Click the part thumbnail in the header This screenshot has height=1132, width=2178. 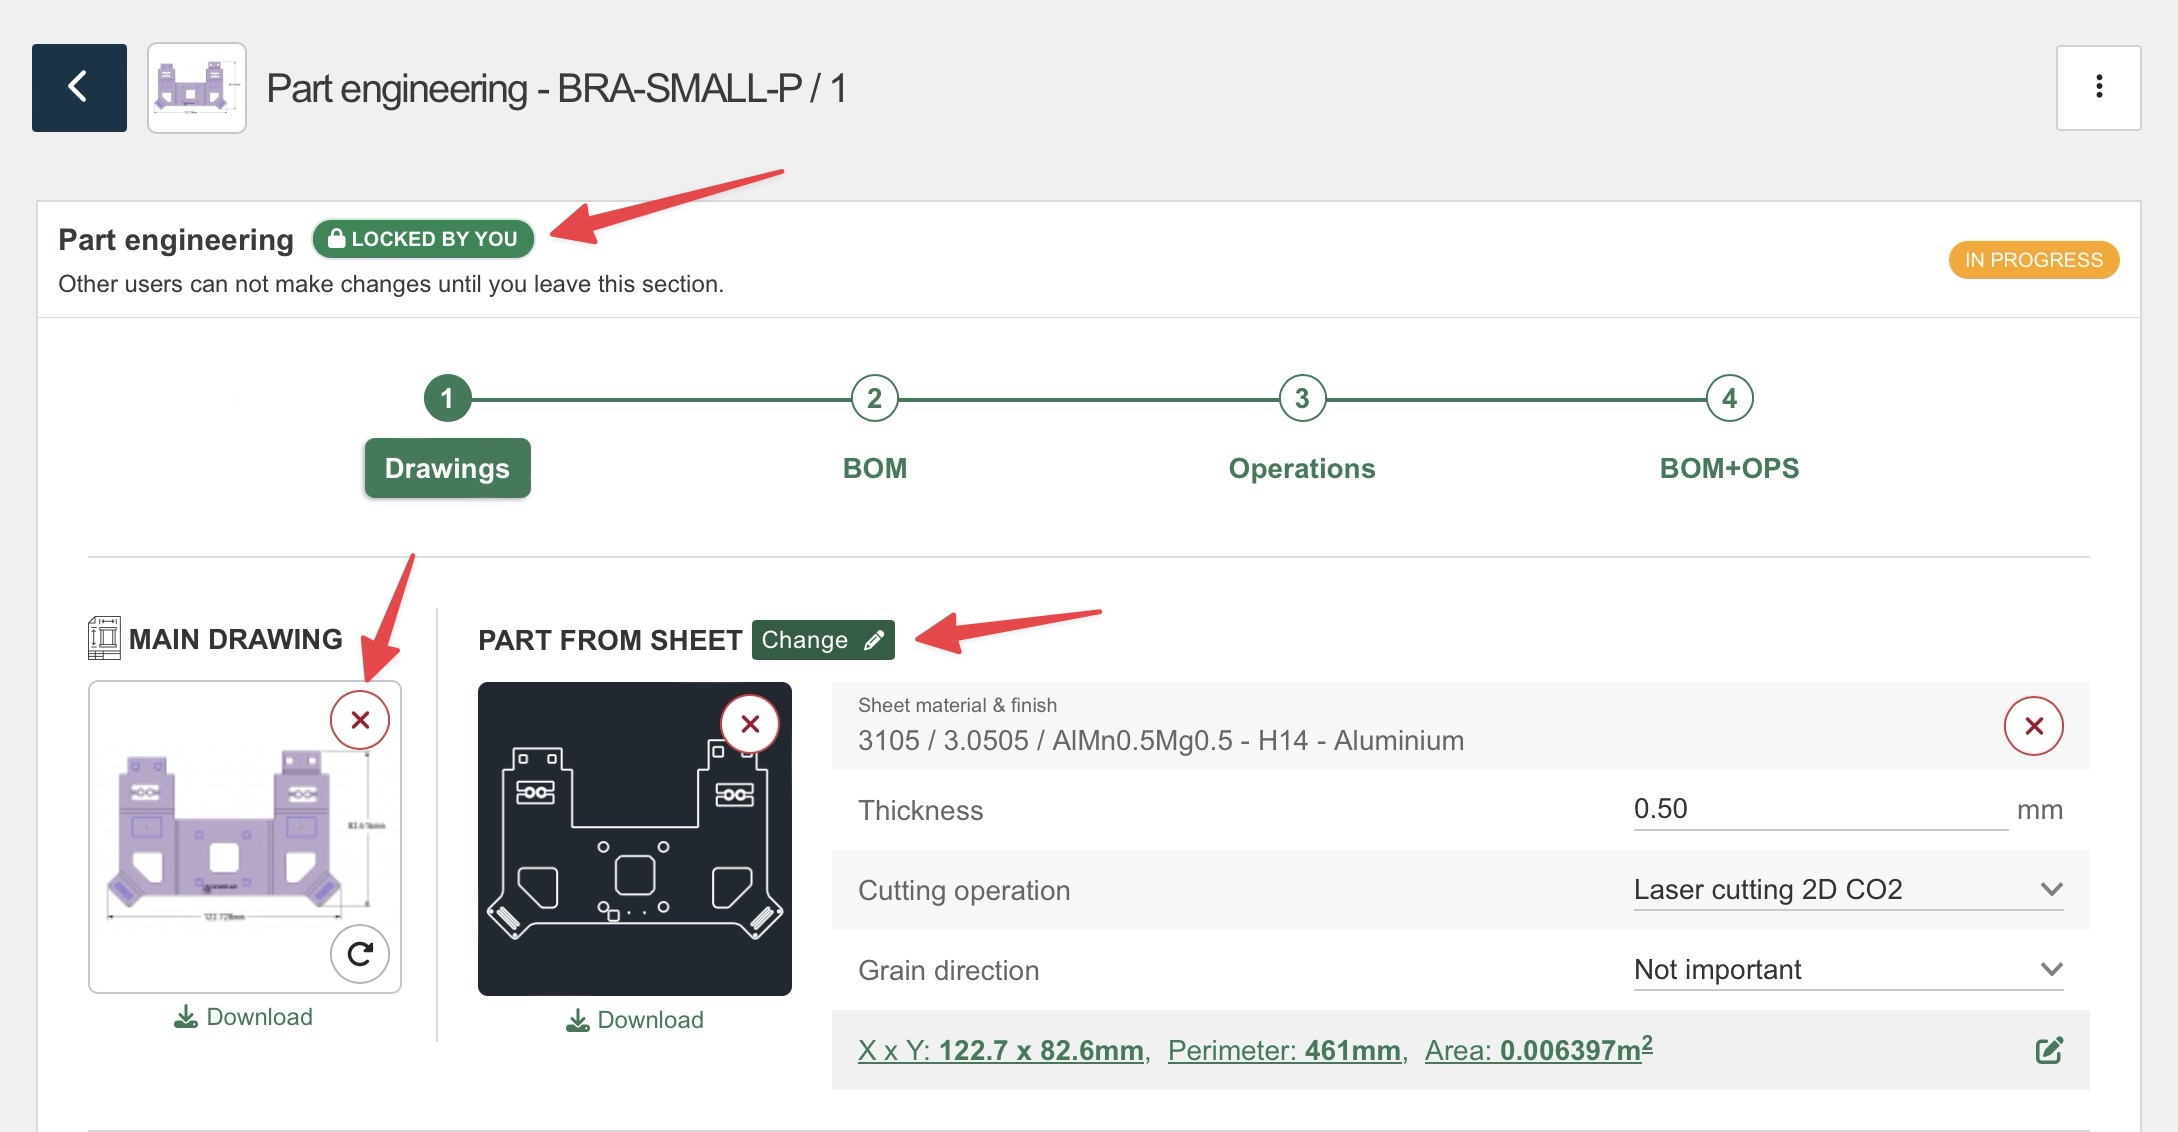pyautogui.click(x=197, y=88)
